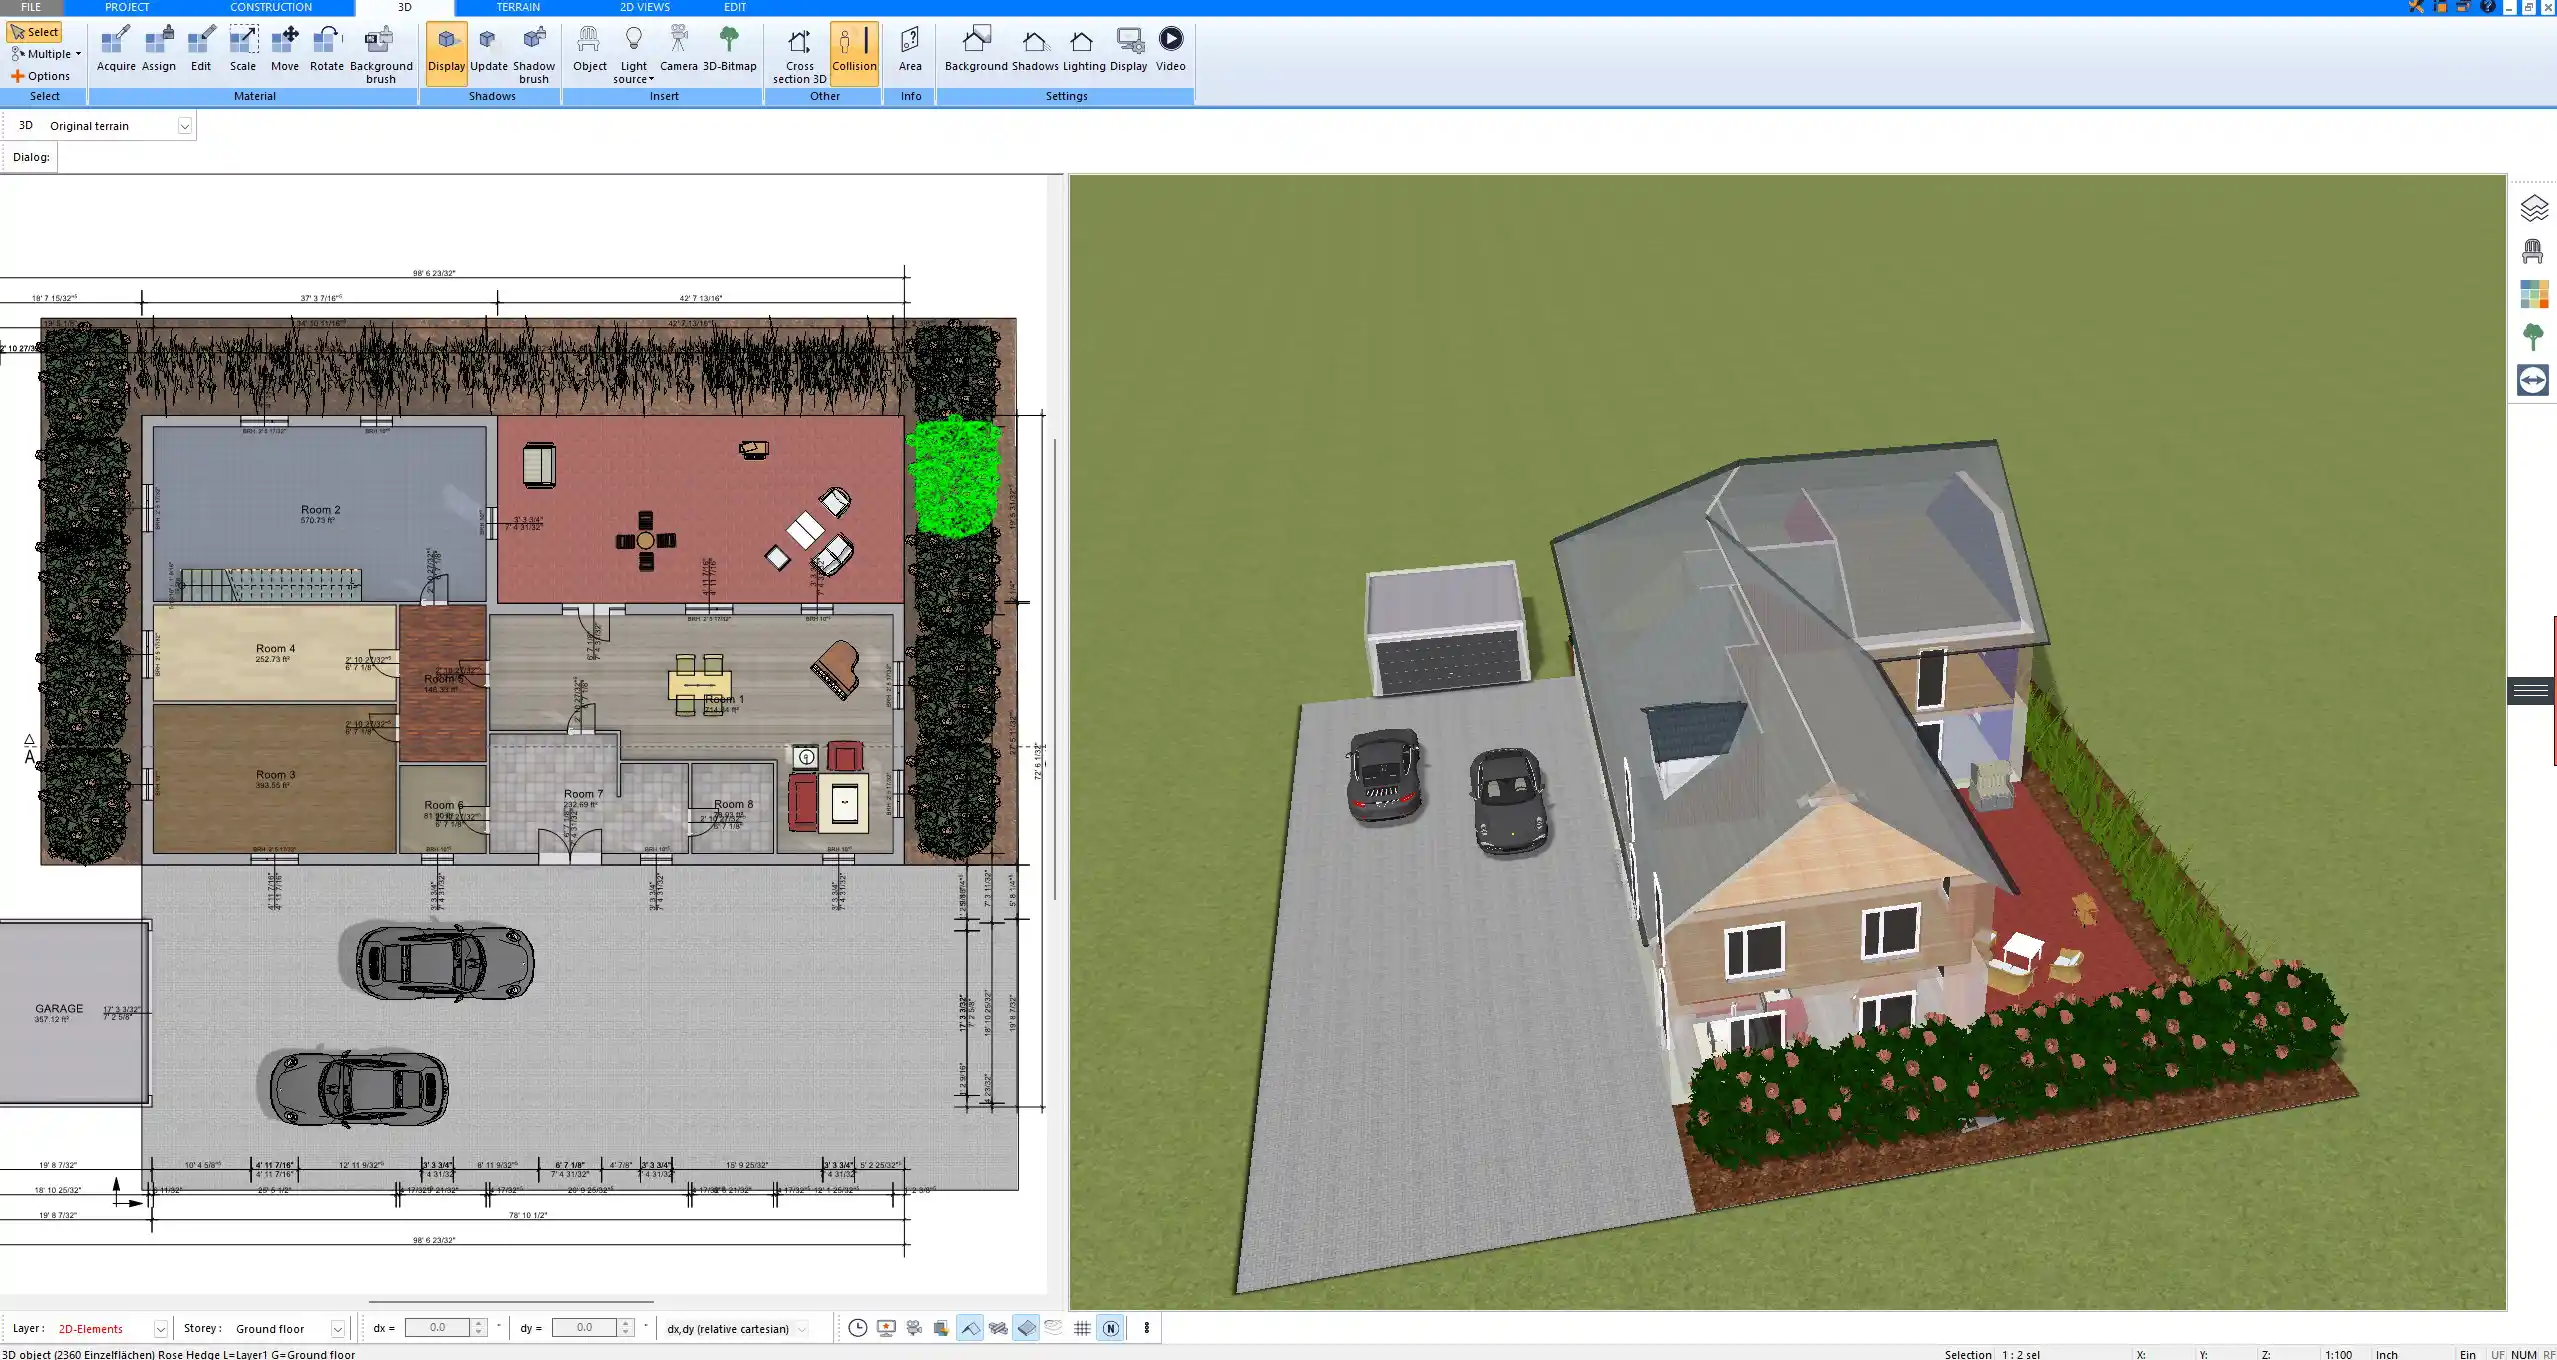Pick the Move material tool
Image resolution: width=2557 pixels, height=1360 pixels.
[x=285, y=50]
